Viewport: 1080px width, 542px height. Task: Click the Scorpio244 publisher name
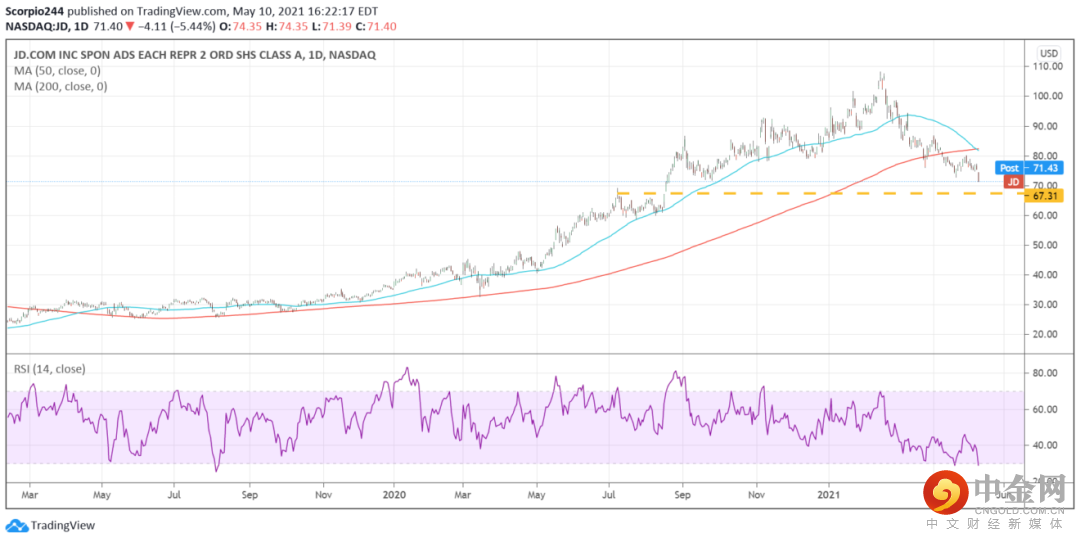[33, 13]
